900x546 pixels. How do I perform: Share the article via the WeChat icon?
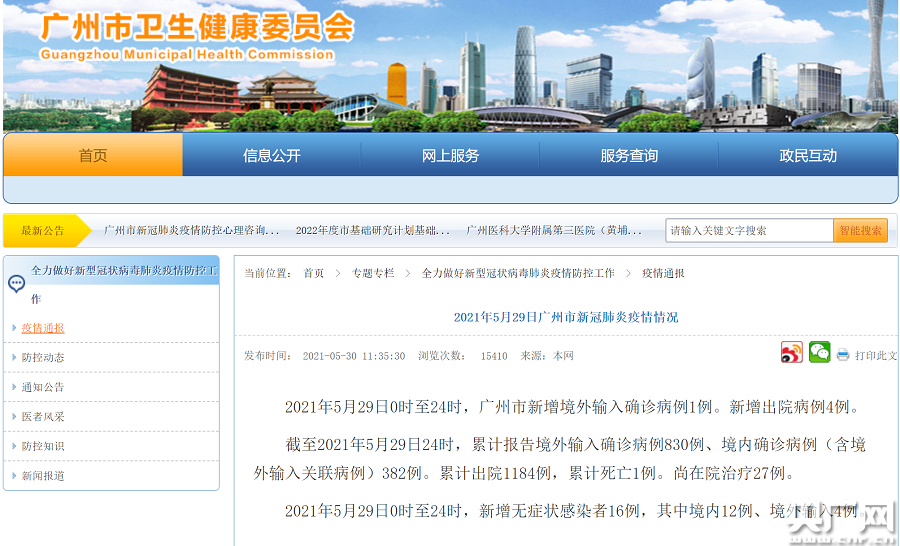819,353
